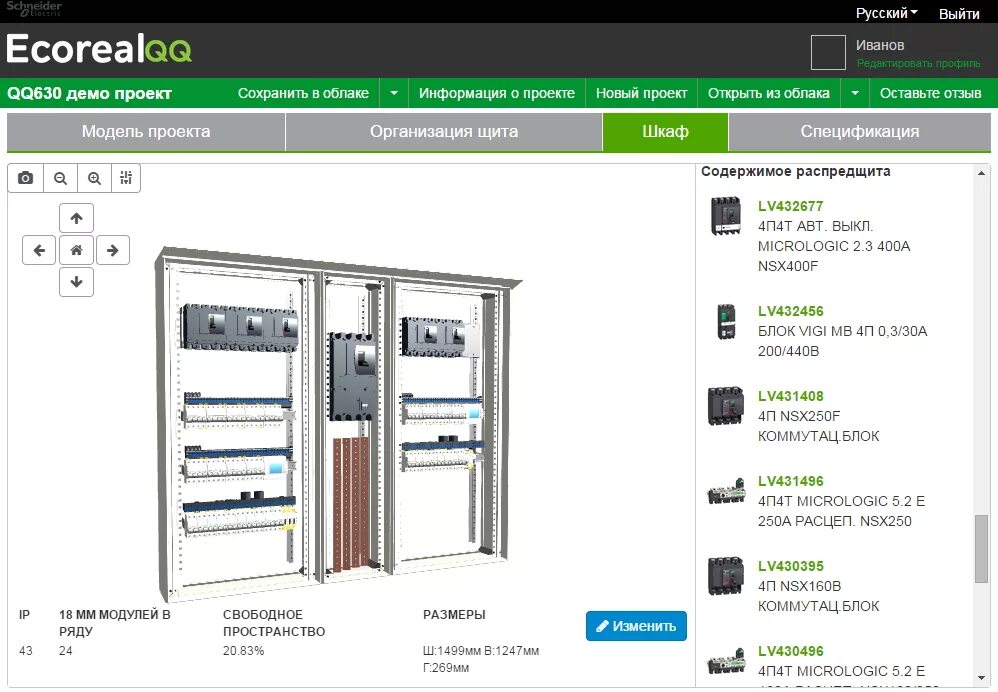The image size is (998, 692).
Task: Click the scrollbar up arrow
Action: click(x=981, y=173)
